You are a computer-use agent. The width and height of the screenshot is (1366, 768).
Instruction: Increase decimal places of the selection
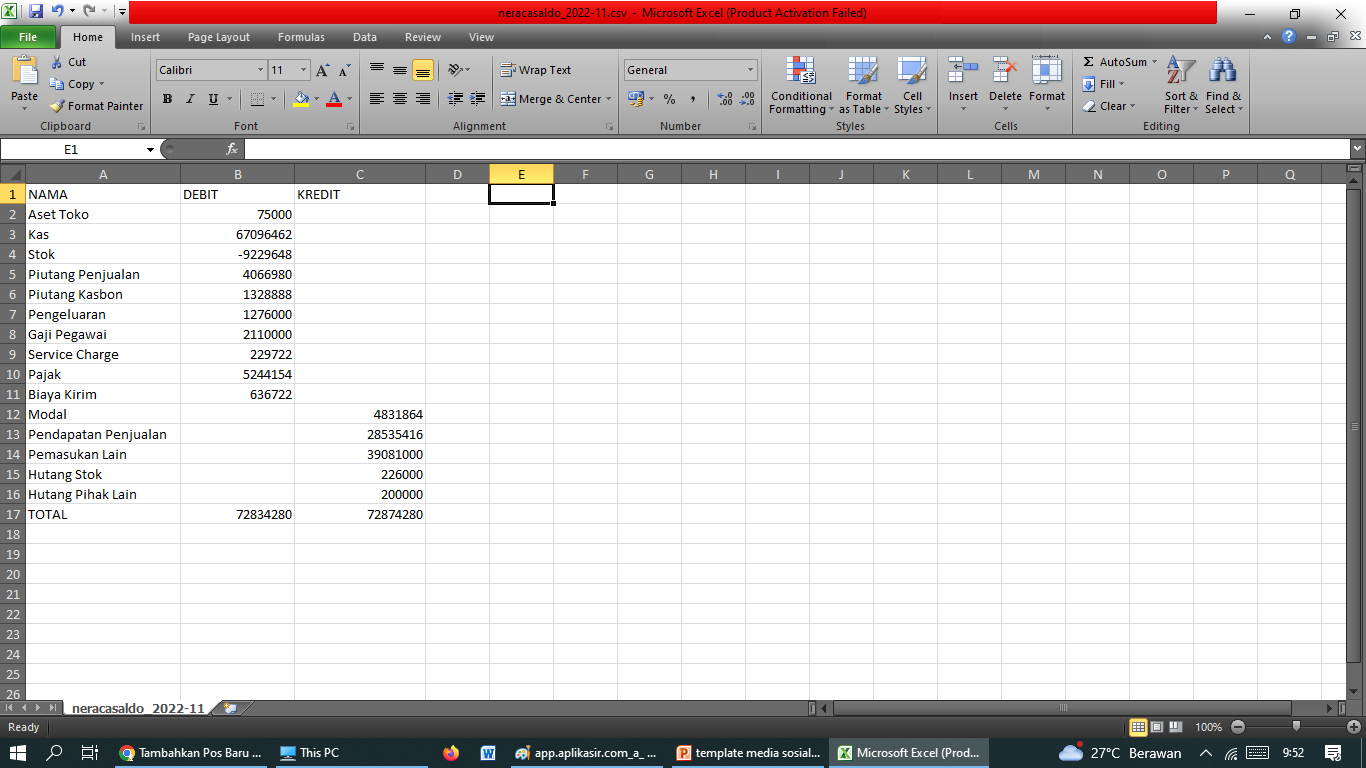(x=723, y=100)
